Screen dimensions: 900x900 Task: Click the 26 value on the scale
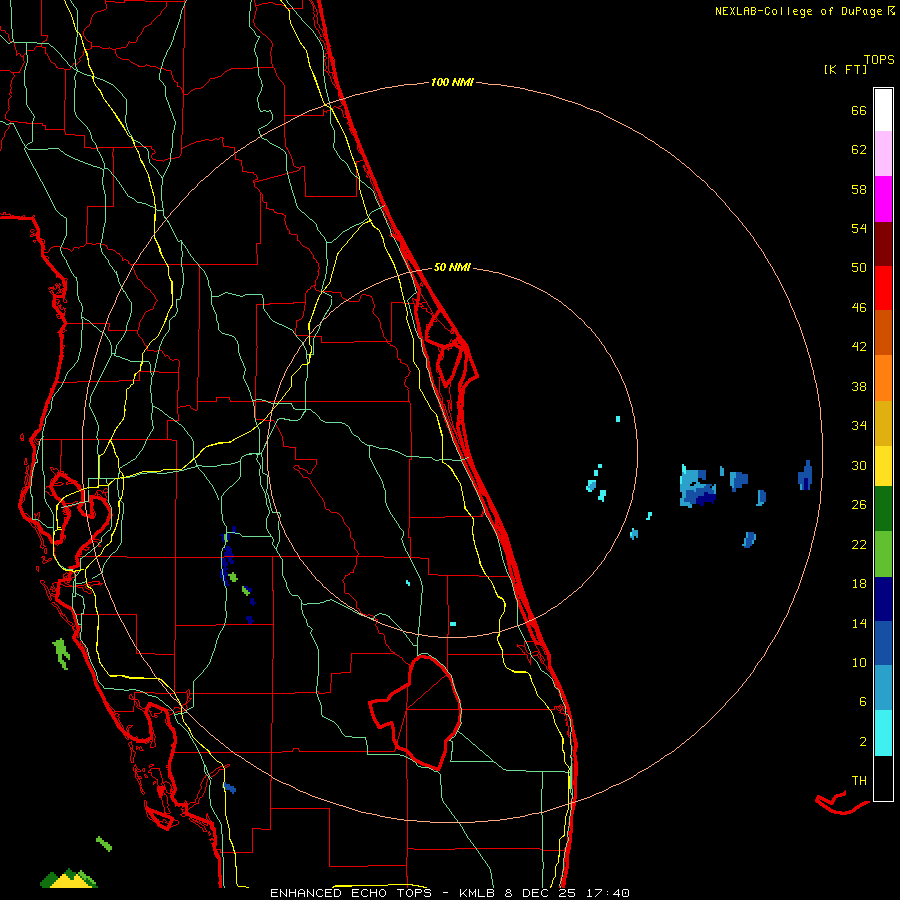[x=859, y=505]
